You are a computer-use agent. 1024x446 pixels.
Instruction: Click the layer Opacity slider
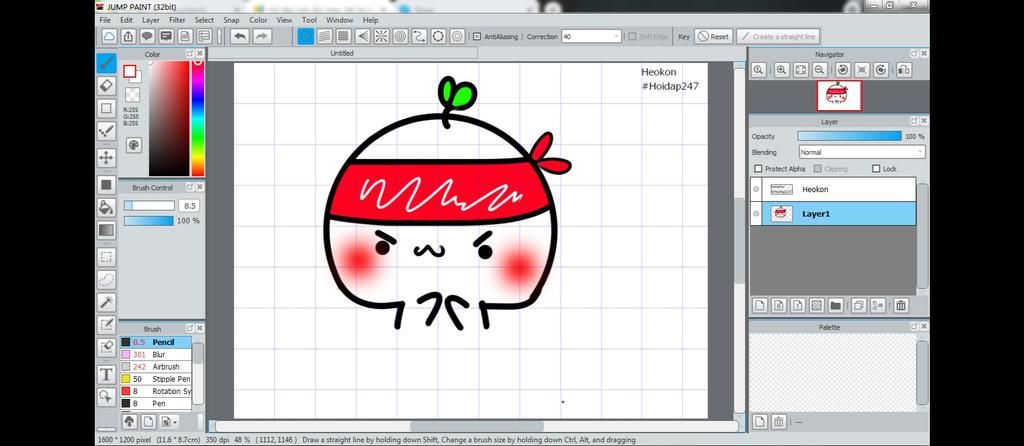coord(850,136)
